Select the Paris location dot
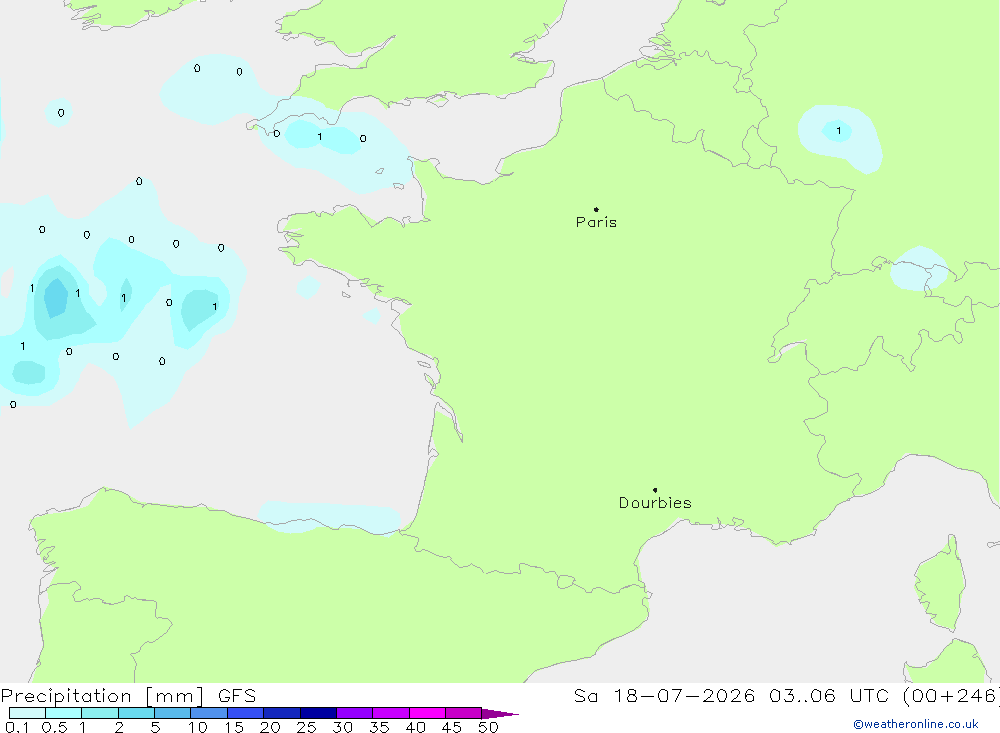The image size is (1000, 733). click(x=596, y=209)
